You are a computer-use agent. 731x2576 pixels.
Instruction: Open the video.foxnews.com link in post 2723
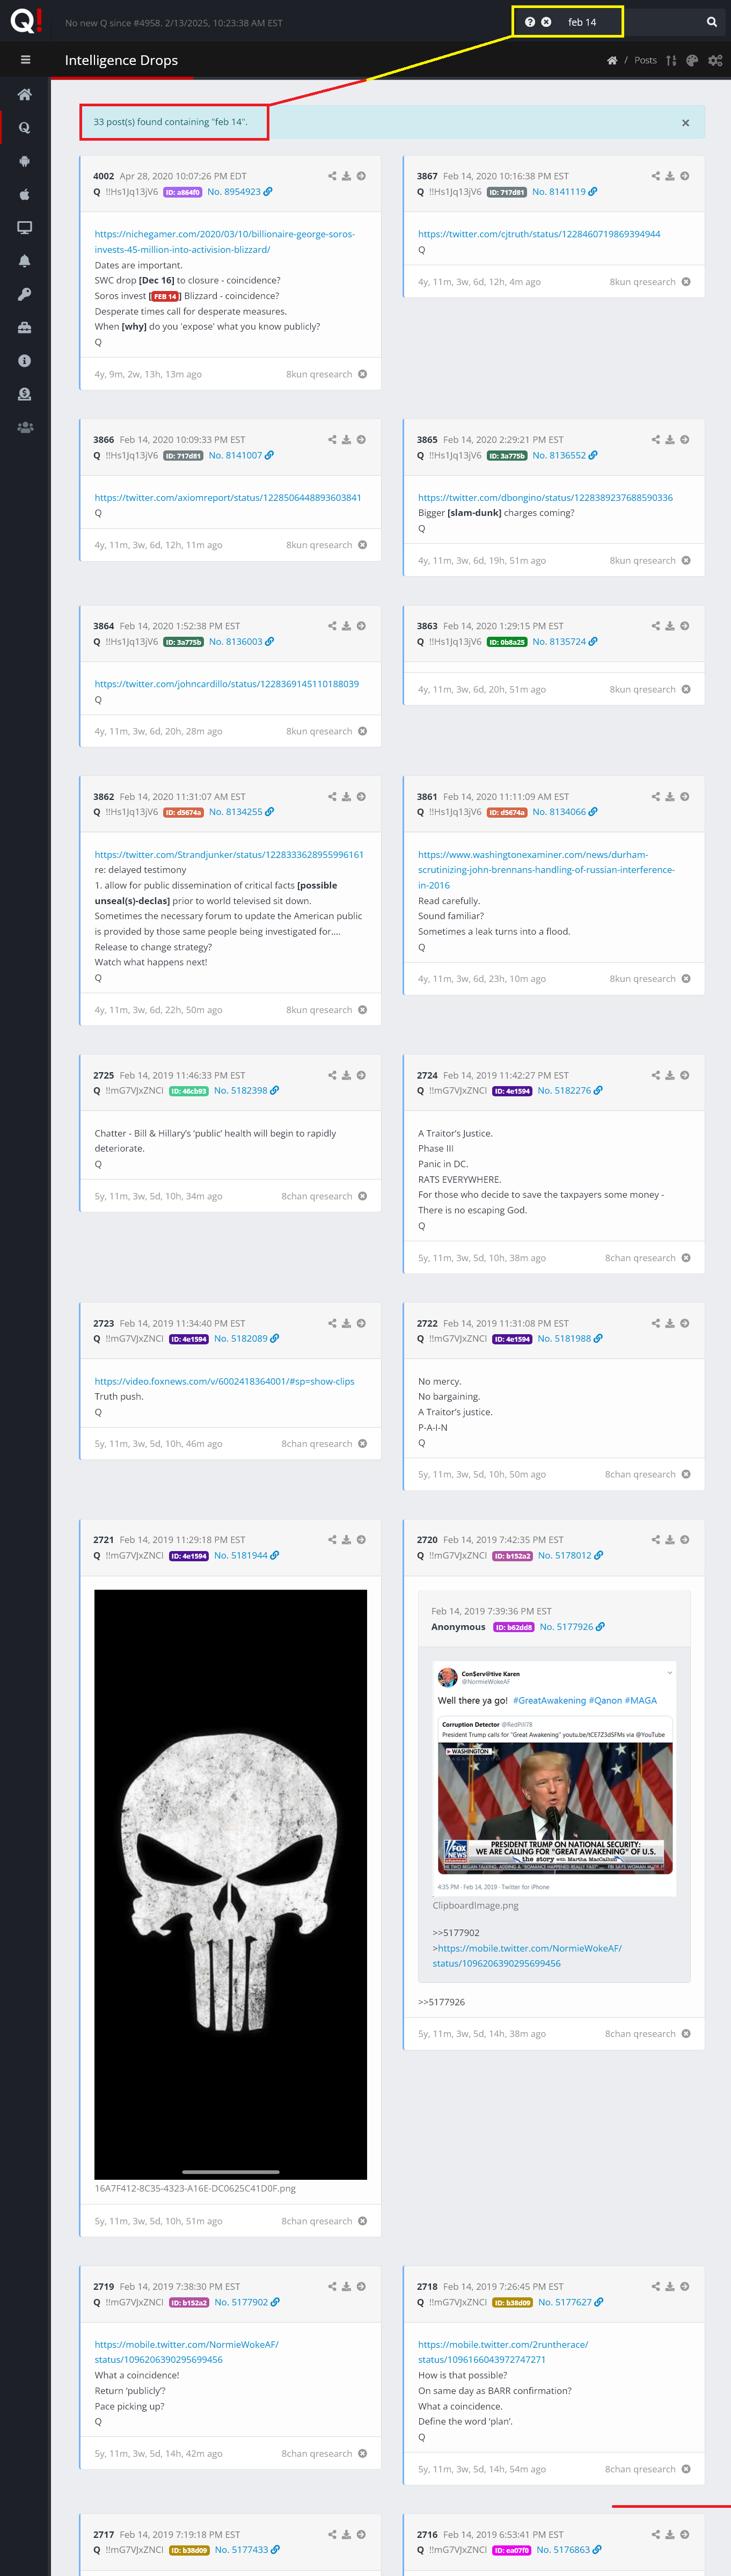coord(224,1381)
